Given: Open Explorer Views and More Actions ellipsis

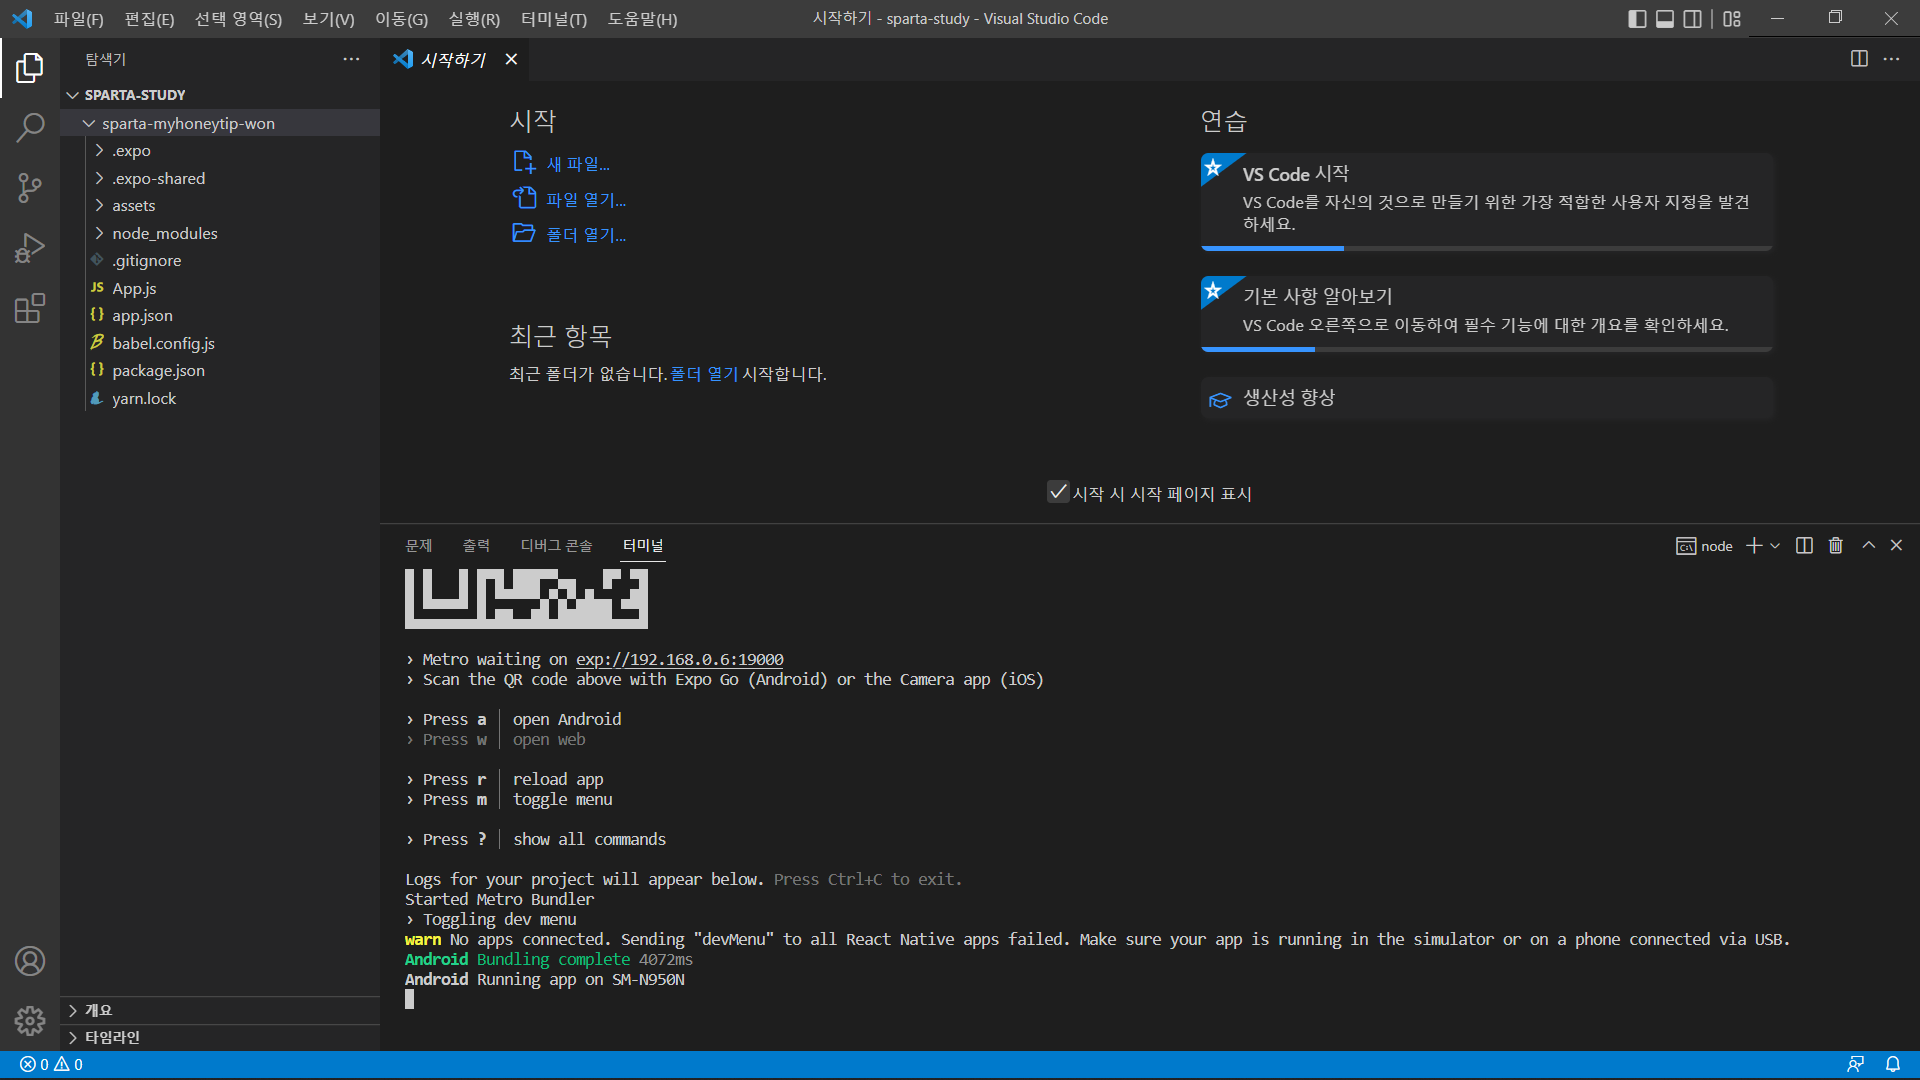Looking at the screenshot, I should point(351,59).
